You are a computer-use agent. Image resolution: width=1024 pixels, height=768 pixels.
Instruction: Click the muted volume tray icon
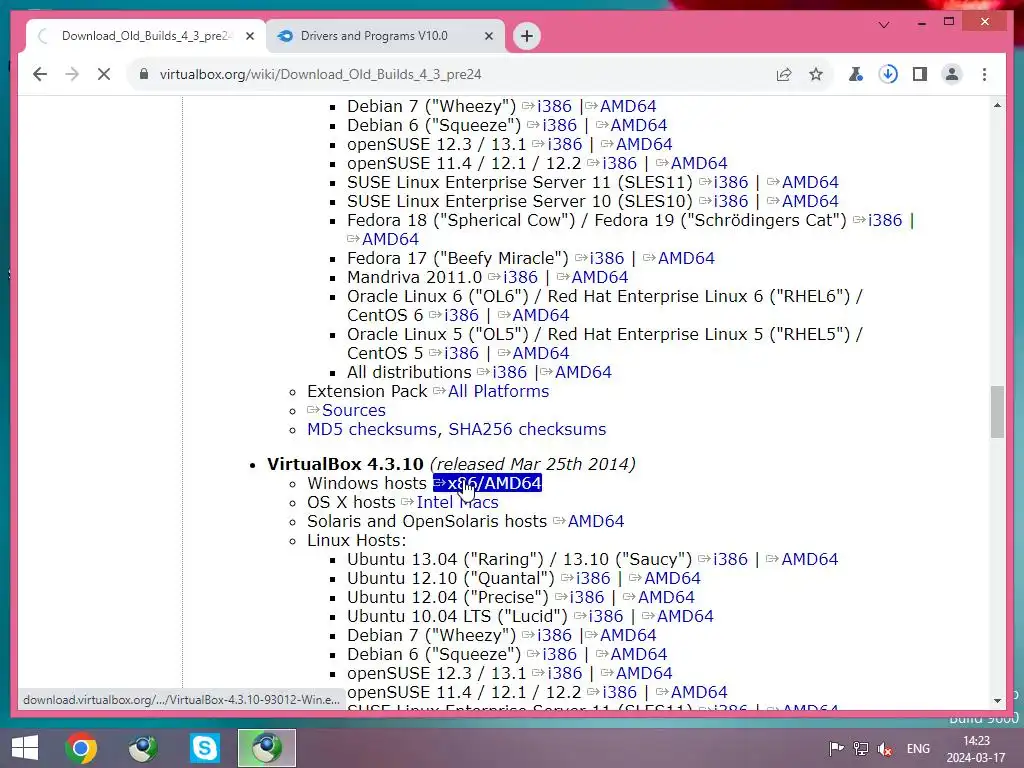(885, 748)
